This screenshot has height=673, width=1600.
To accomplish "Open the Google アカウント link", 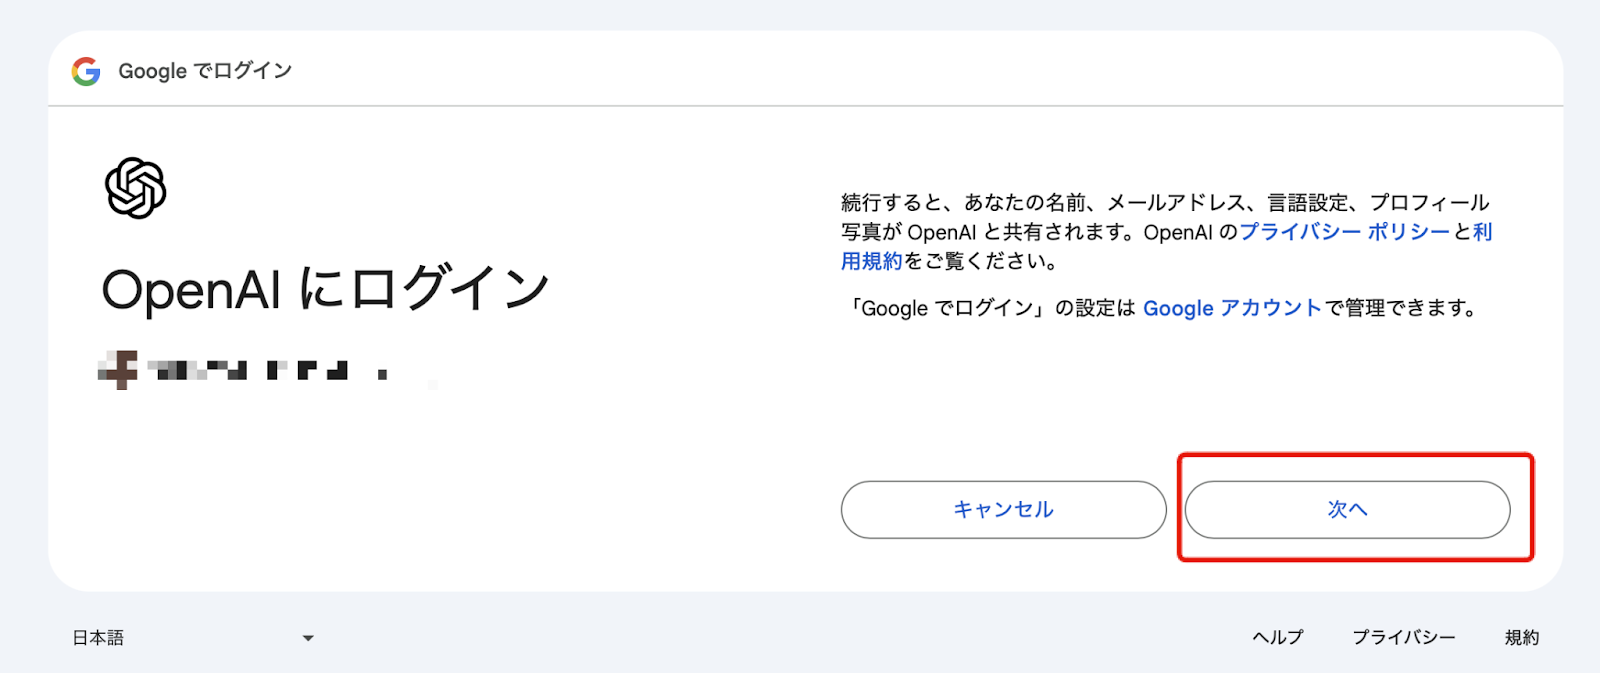I will point(1232,308).
